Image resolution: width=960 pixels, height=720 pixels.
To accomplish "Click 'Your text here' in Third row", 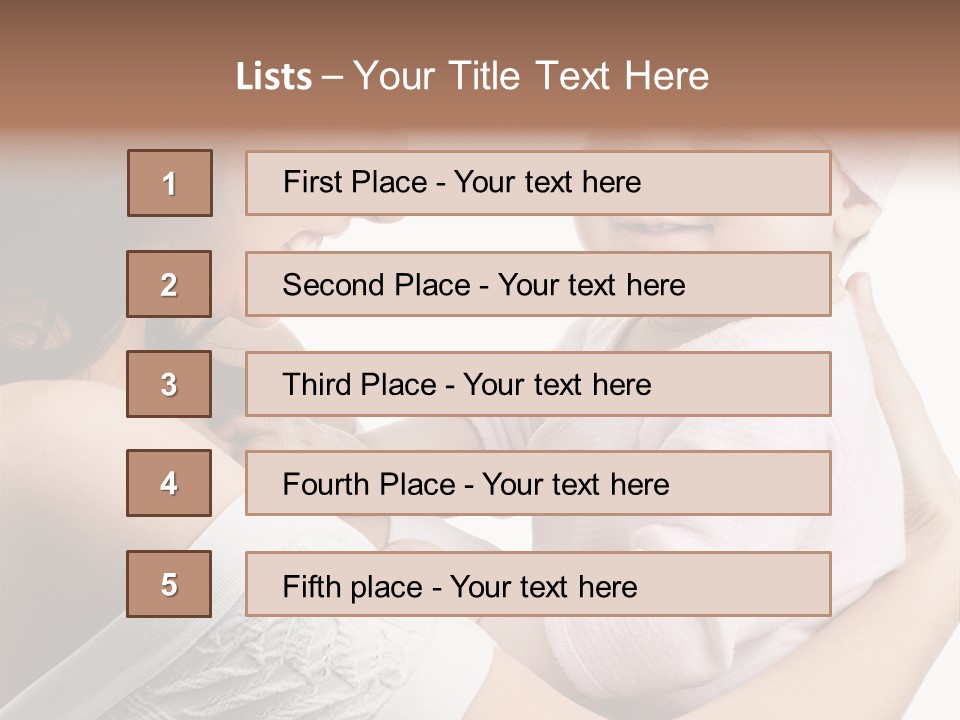I will [x=557, y=385].
